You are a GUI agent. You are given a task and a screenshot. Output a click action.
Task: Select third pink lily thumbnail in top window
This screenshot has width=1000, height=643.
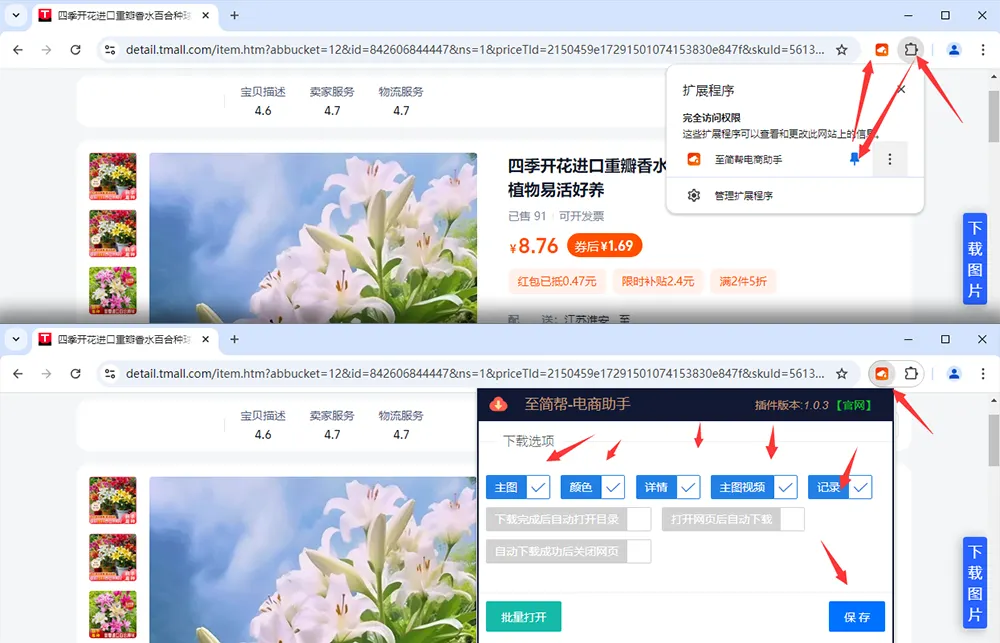tap(113, 290)
